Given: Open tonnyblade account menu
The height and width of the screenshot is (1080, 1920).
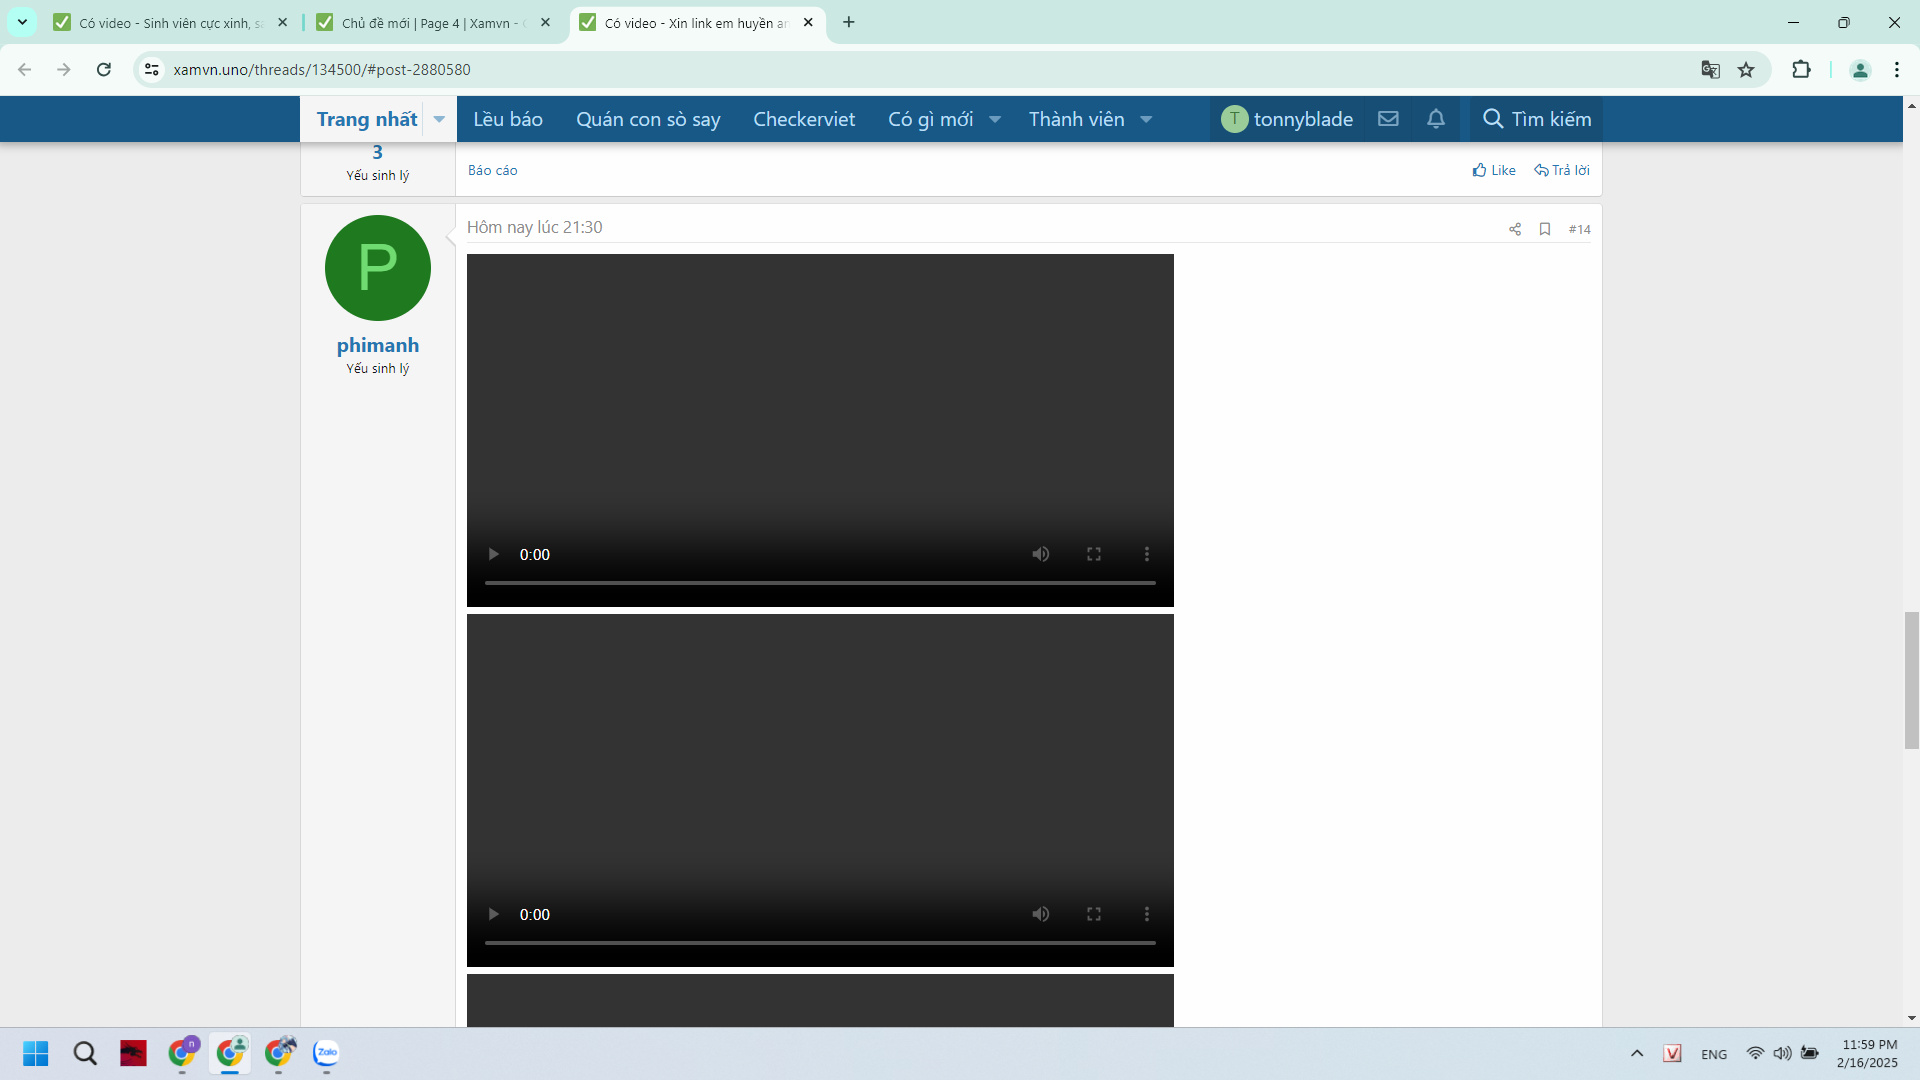Looking at the screenshot, I should (1287, 119).
